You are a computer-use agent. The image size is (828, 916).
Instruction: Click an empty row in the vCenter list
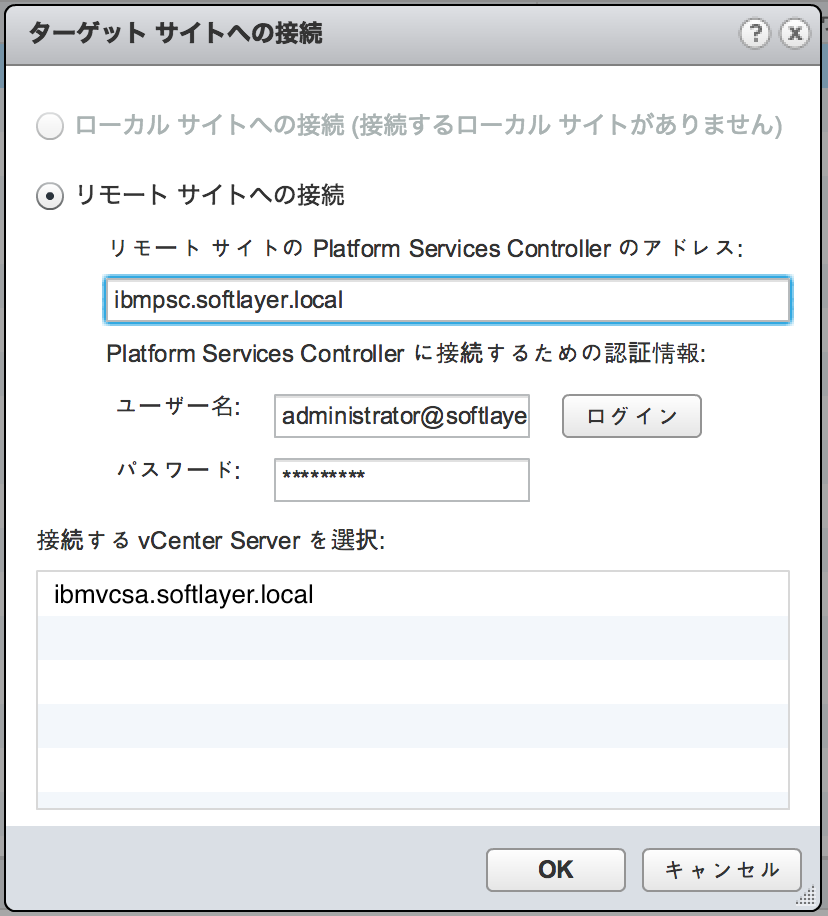coord(413,680)
